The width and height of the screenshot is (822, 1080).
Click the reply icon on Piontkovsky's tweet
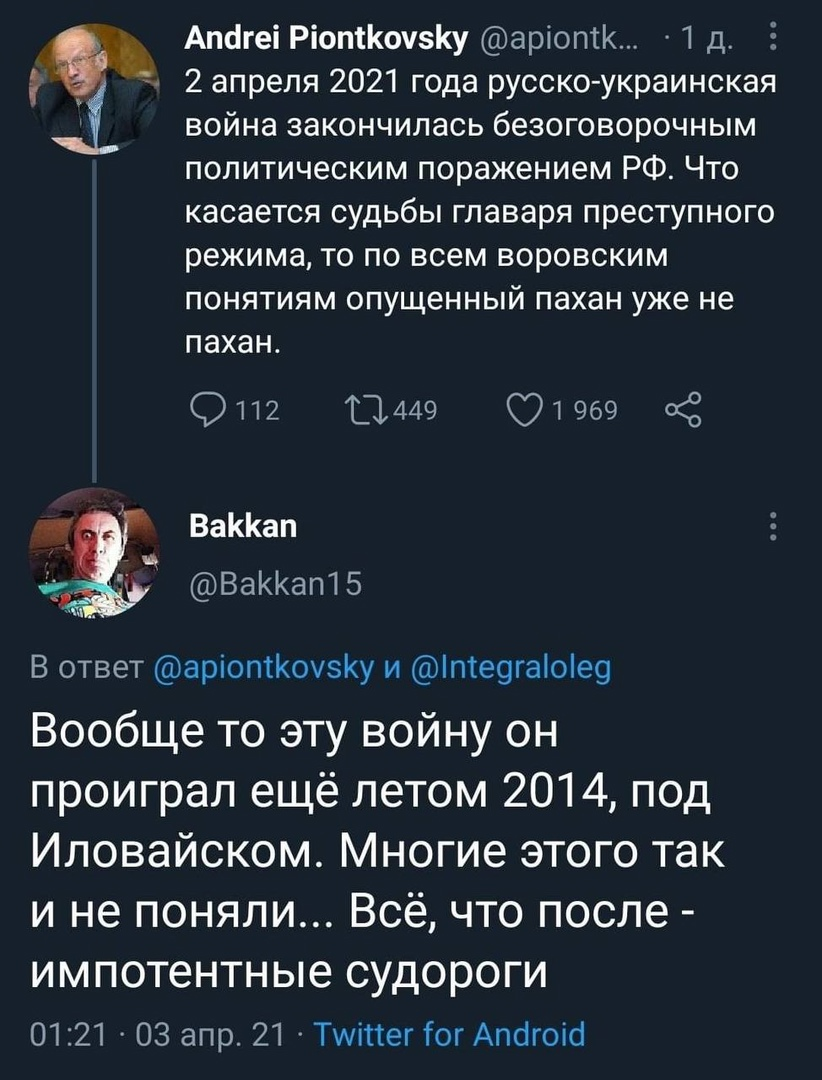tap(207, 411)
